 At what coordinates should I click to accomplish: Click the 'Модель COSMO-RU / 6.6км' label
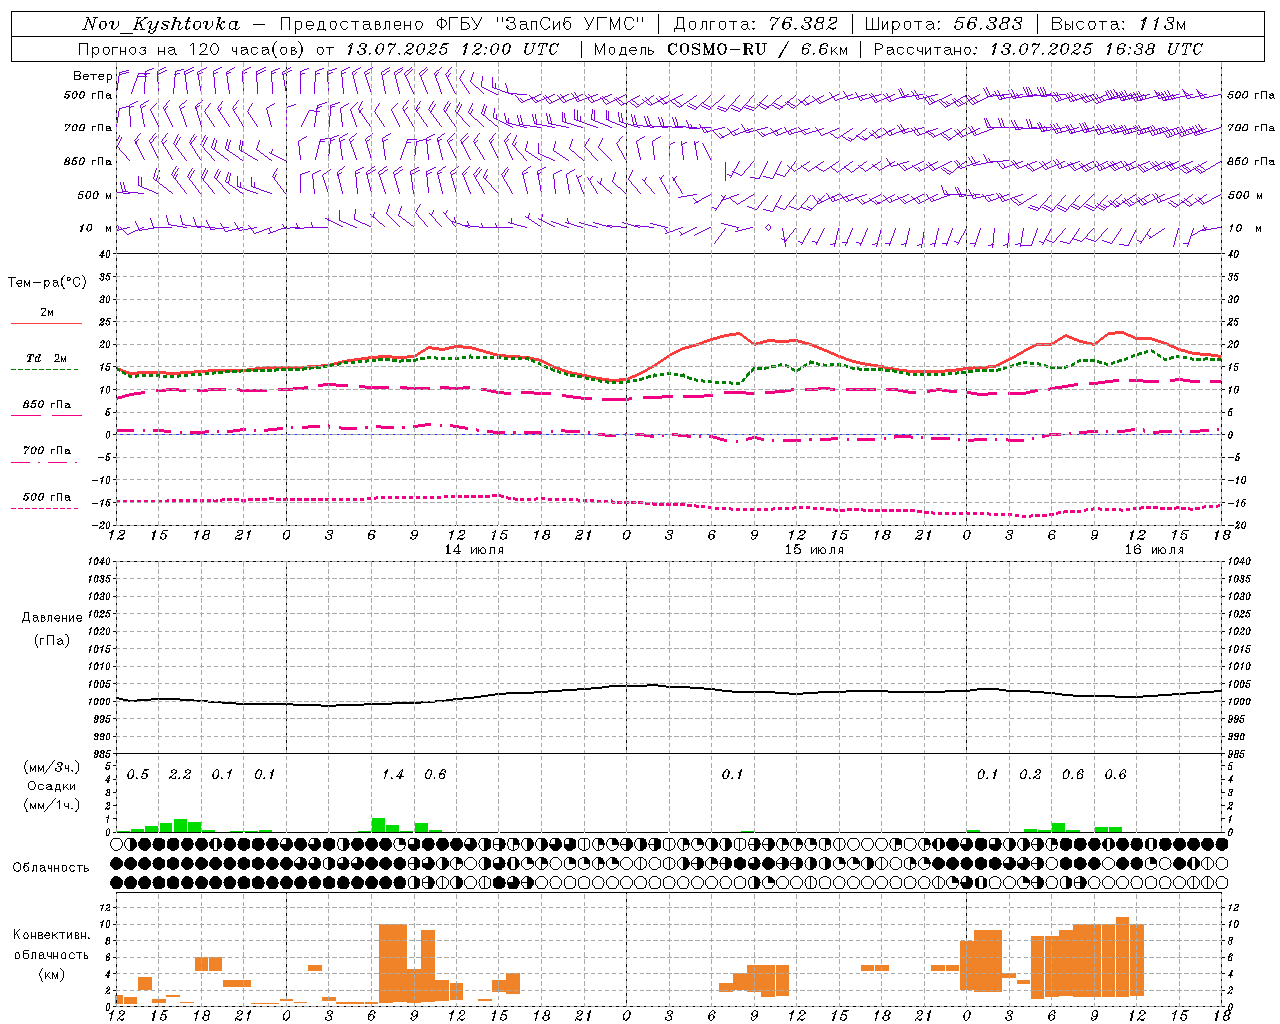(721, 49)
